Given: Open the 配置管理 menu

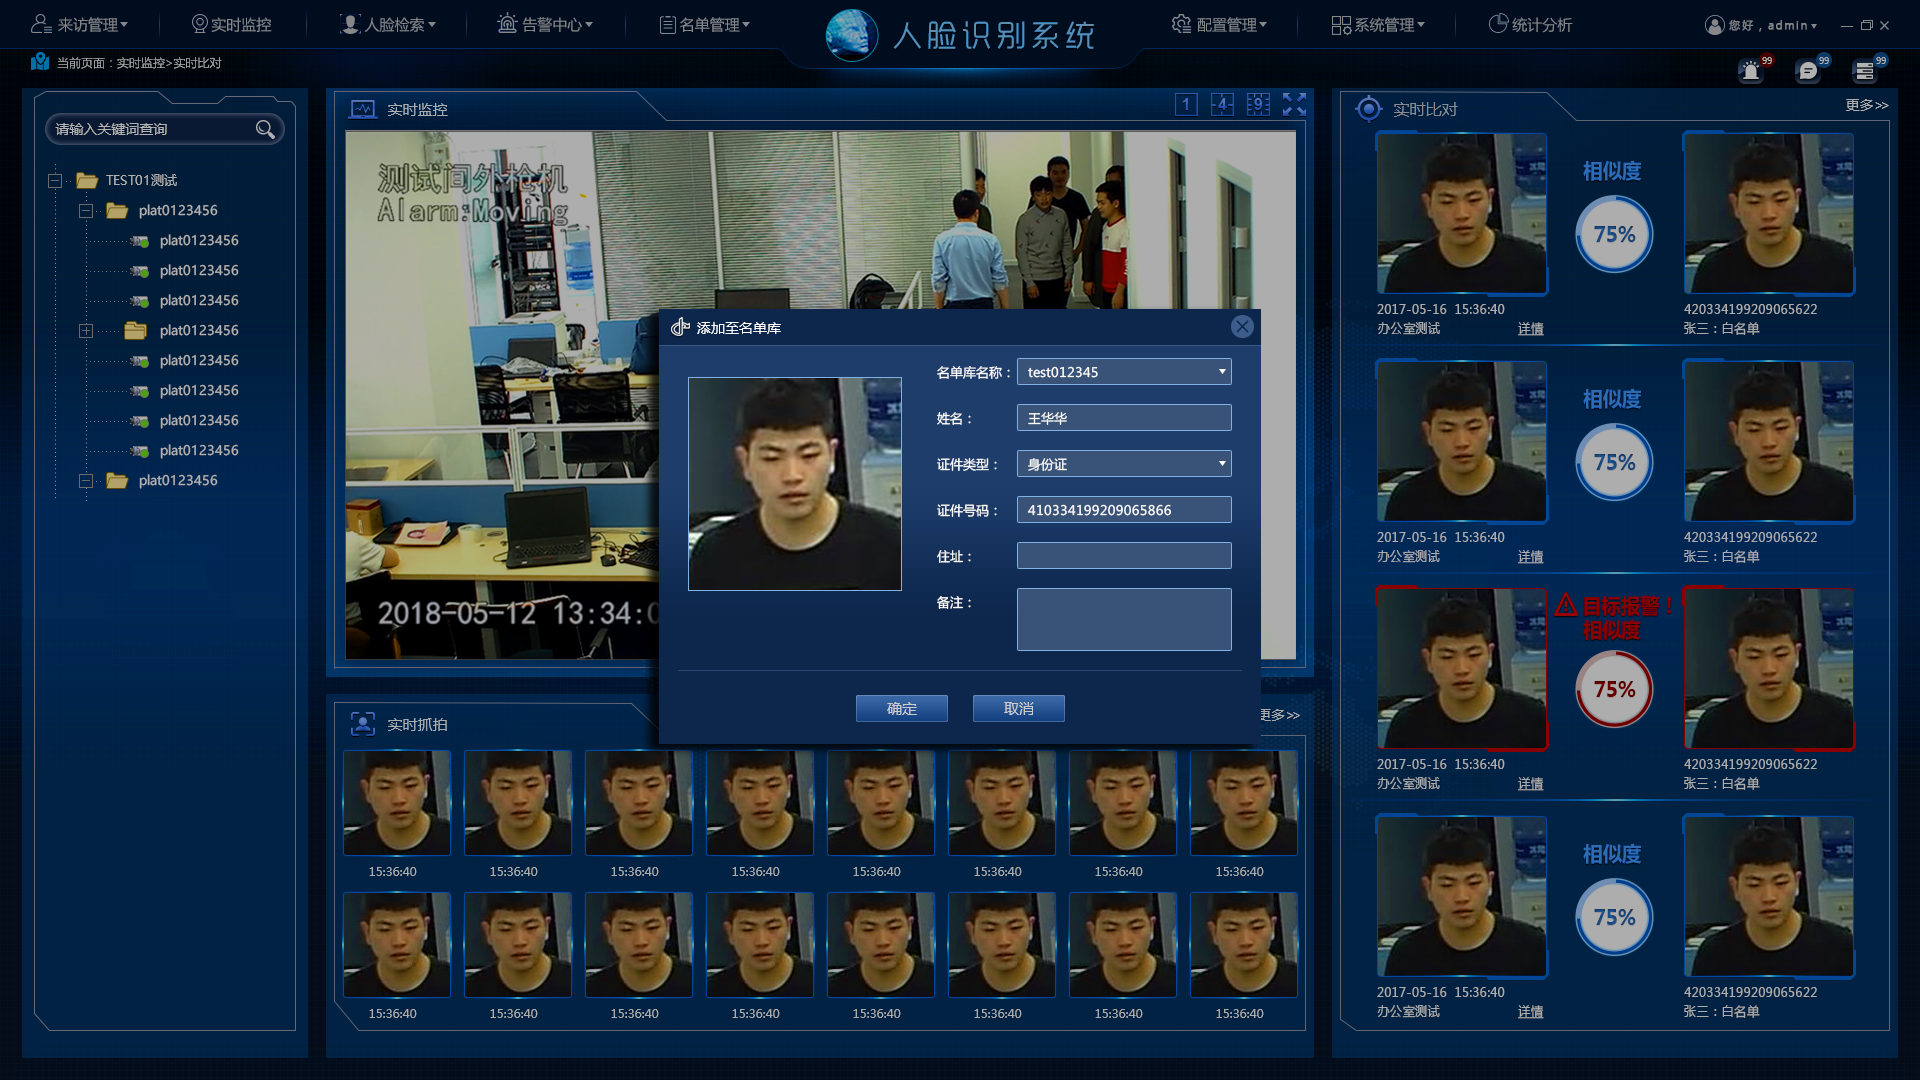Looking at the screenshot, I should point(1220,24).
